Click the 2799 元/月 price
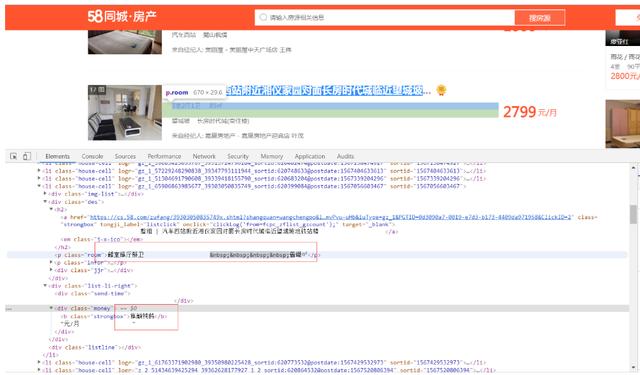Viewport: 640px width, 375px height. tap(530, 112)
